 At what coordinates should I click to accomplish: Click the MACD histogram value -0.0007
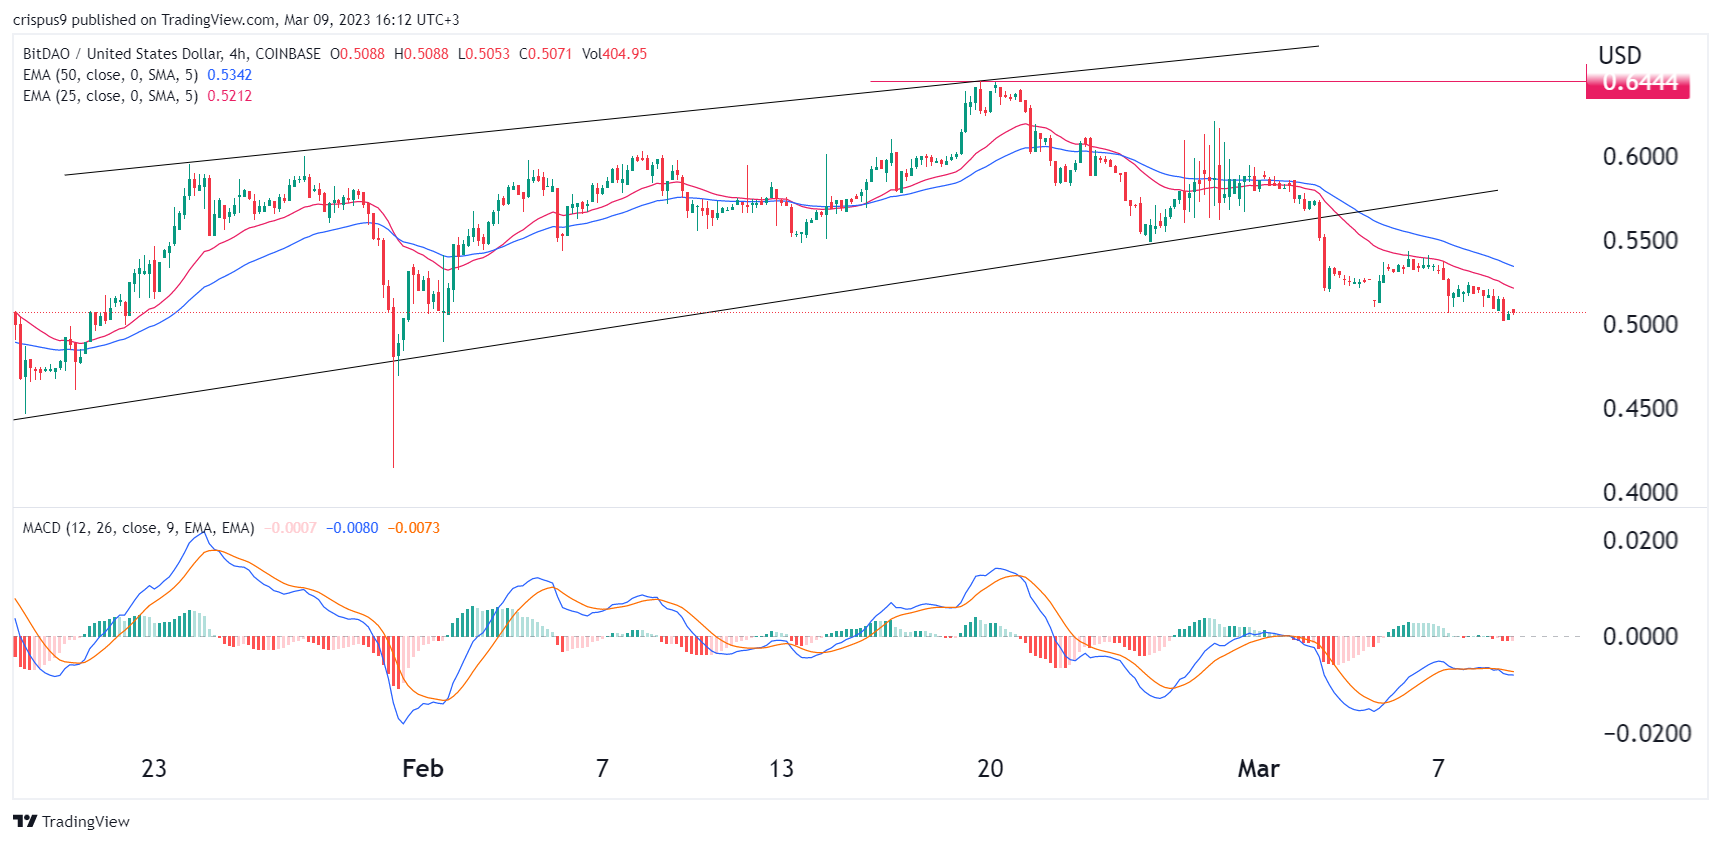[x=291, y=528]
